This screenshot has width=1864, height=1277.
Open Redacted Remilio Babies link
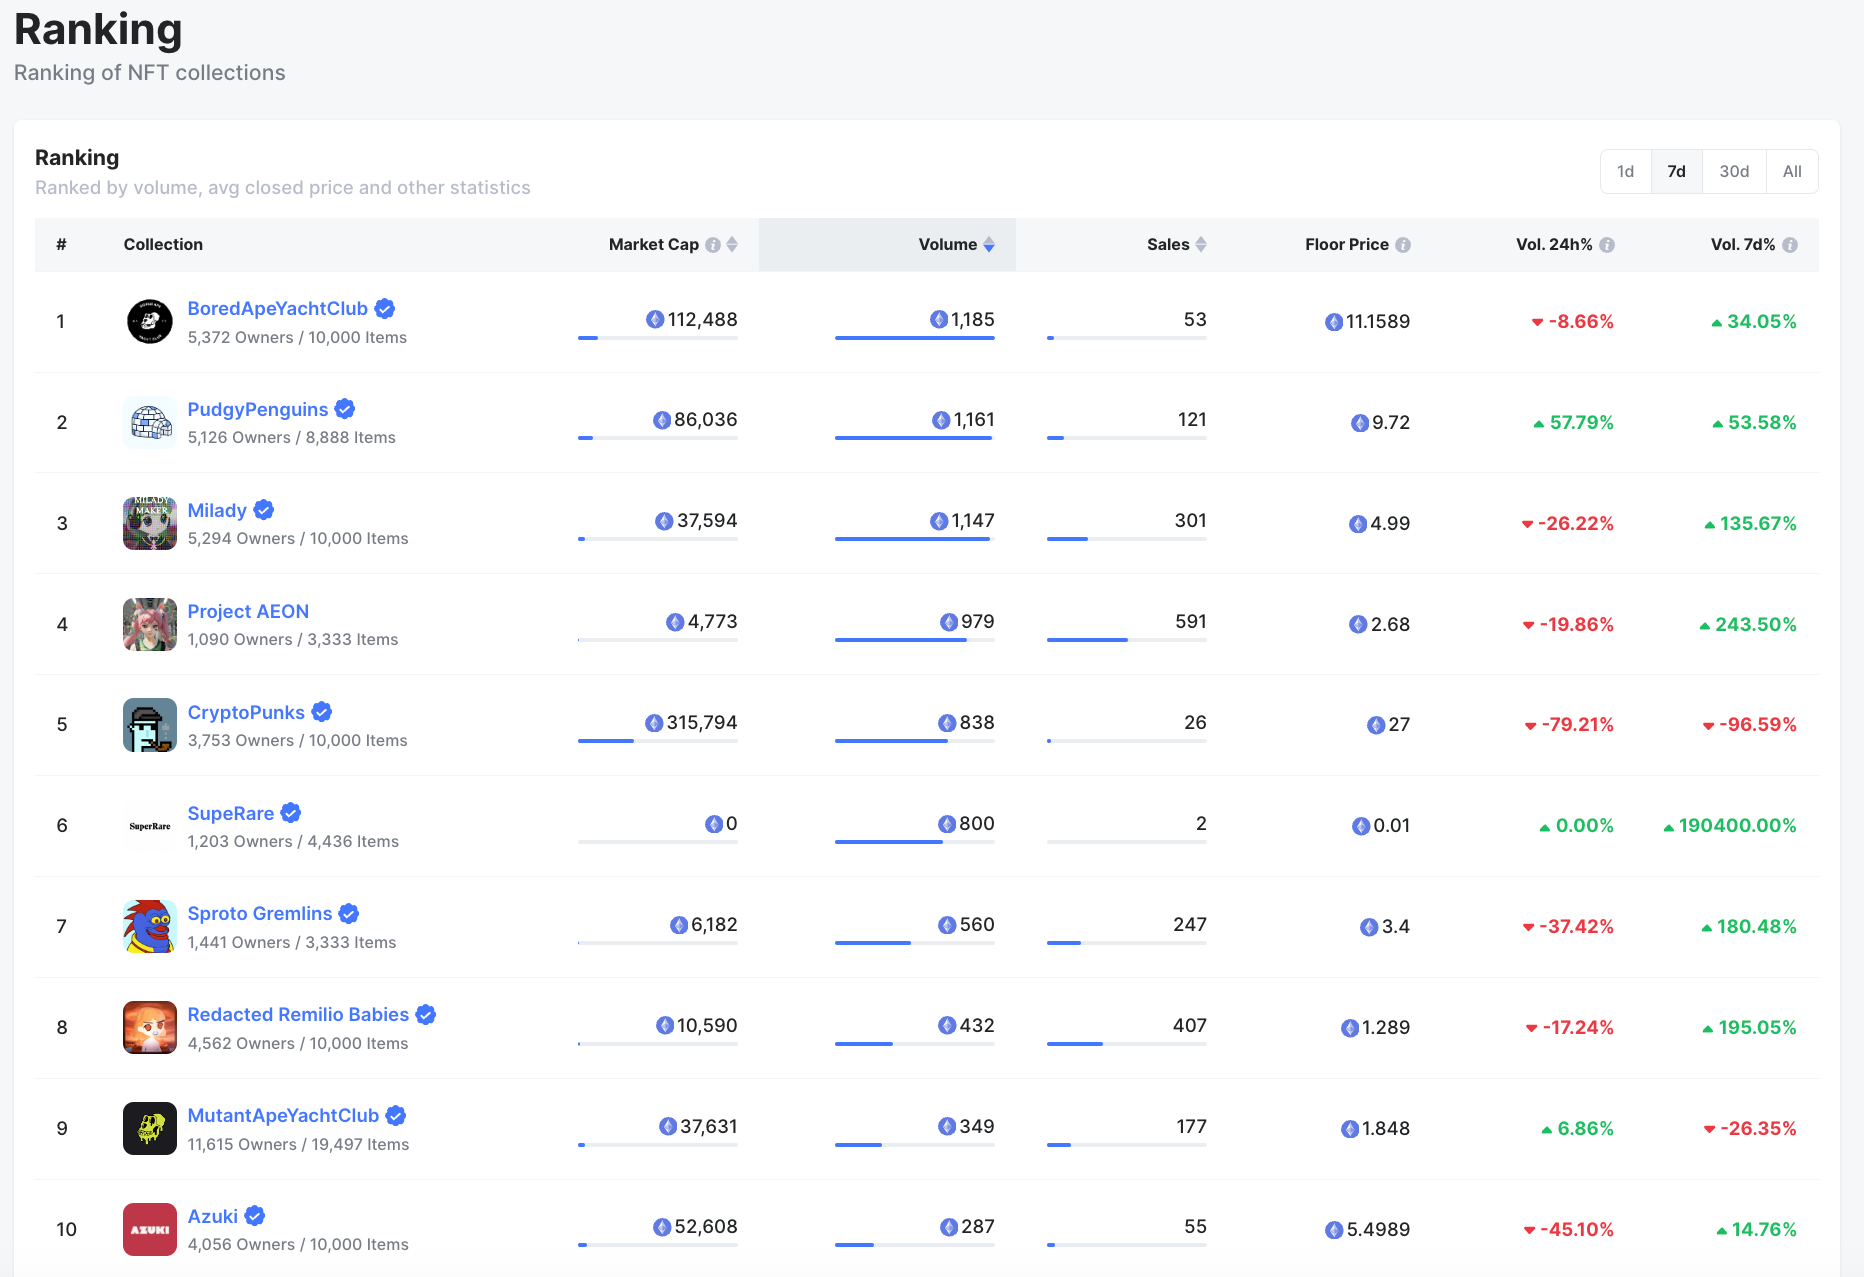tap(298, 1014)
